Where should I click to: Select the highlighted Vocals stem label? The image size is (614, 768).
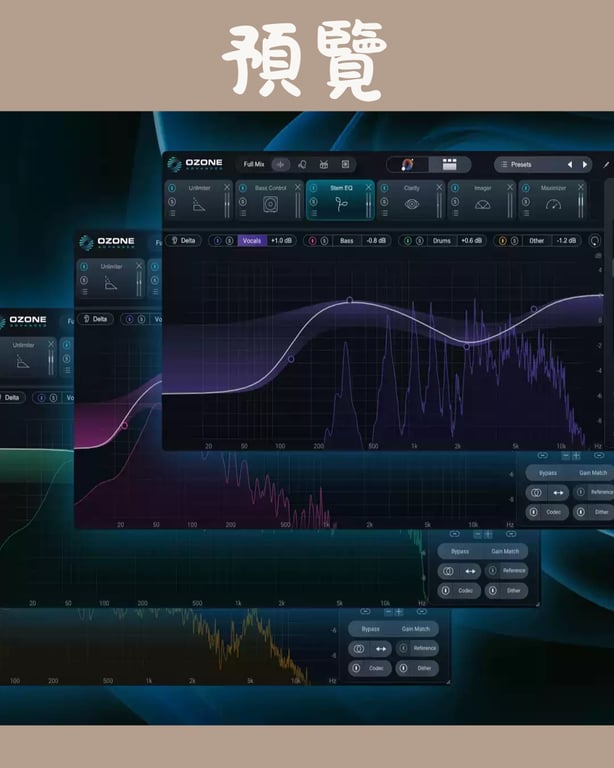pyautogui.click(x=252, y=240)
